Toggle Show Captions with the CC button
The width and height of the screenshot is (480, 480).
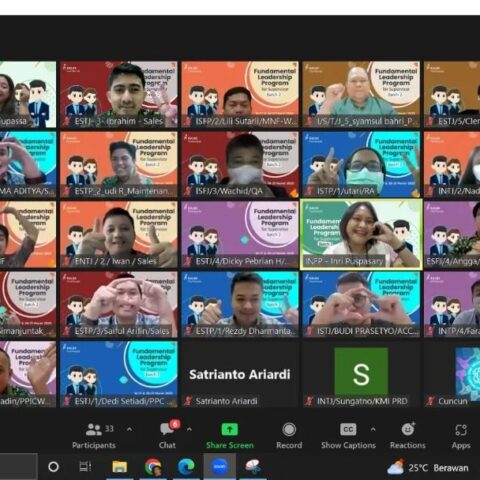tap(348, 429)
